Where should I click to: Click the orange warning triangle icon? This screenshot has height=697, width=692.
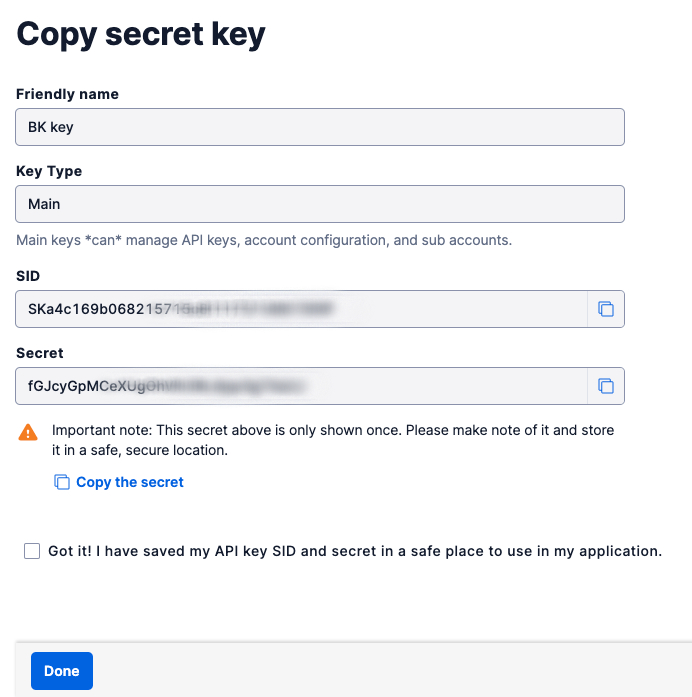pos(28,432)
